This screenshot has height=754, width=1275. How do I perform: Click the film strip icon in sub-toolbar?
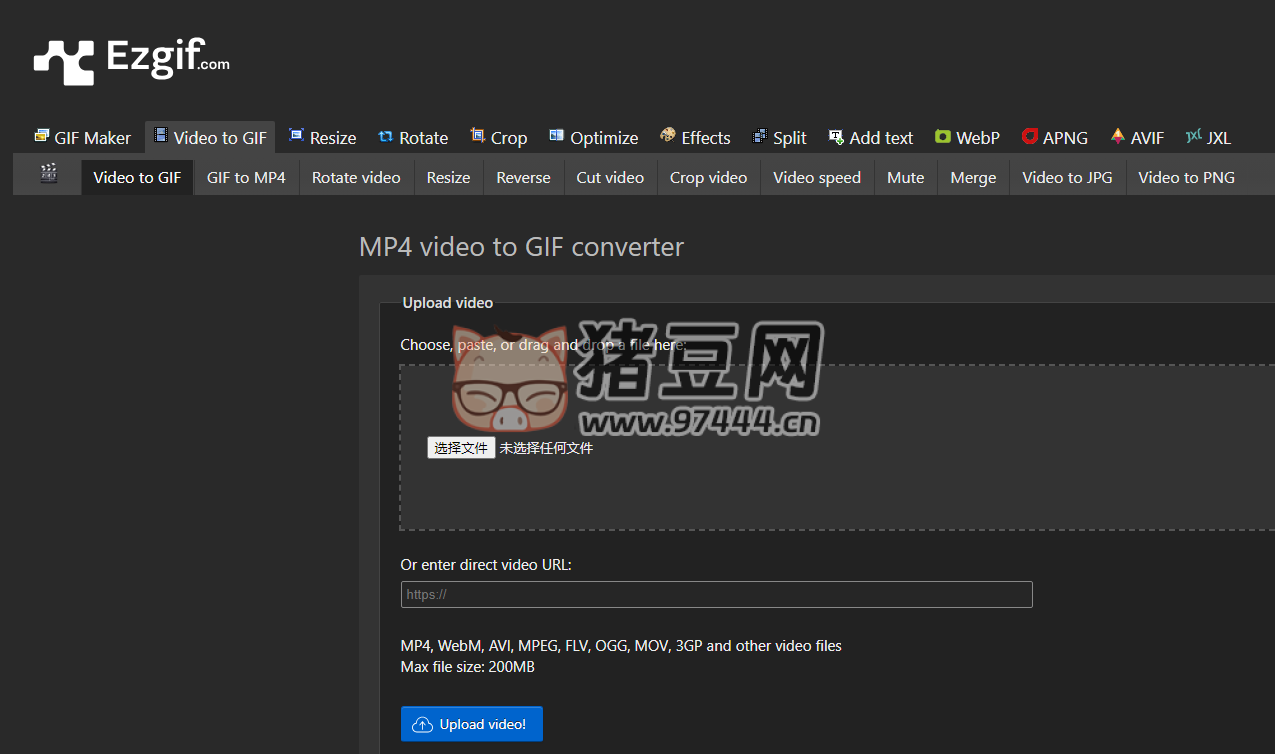click(x=48, y=176)
